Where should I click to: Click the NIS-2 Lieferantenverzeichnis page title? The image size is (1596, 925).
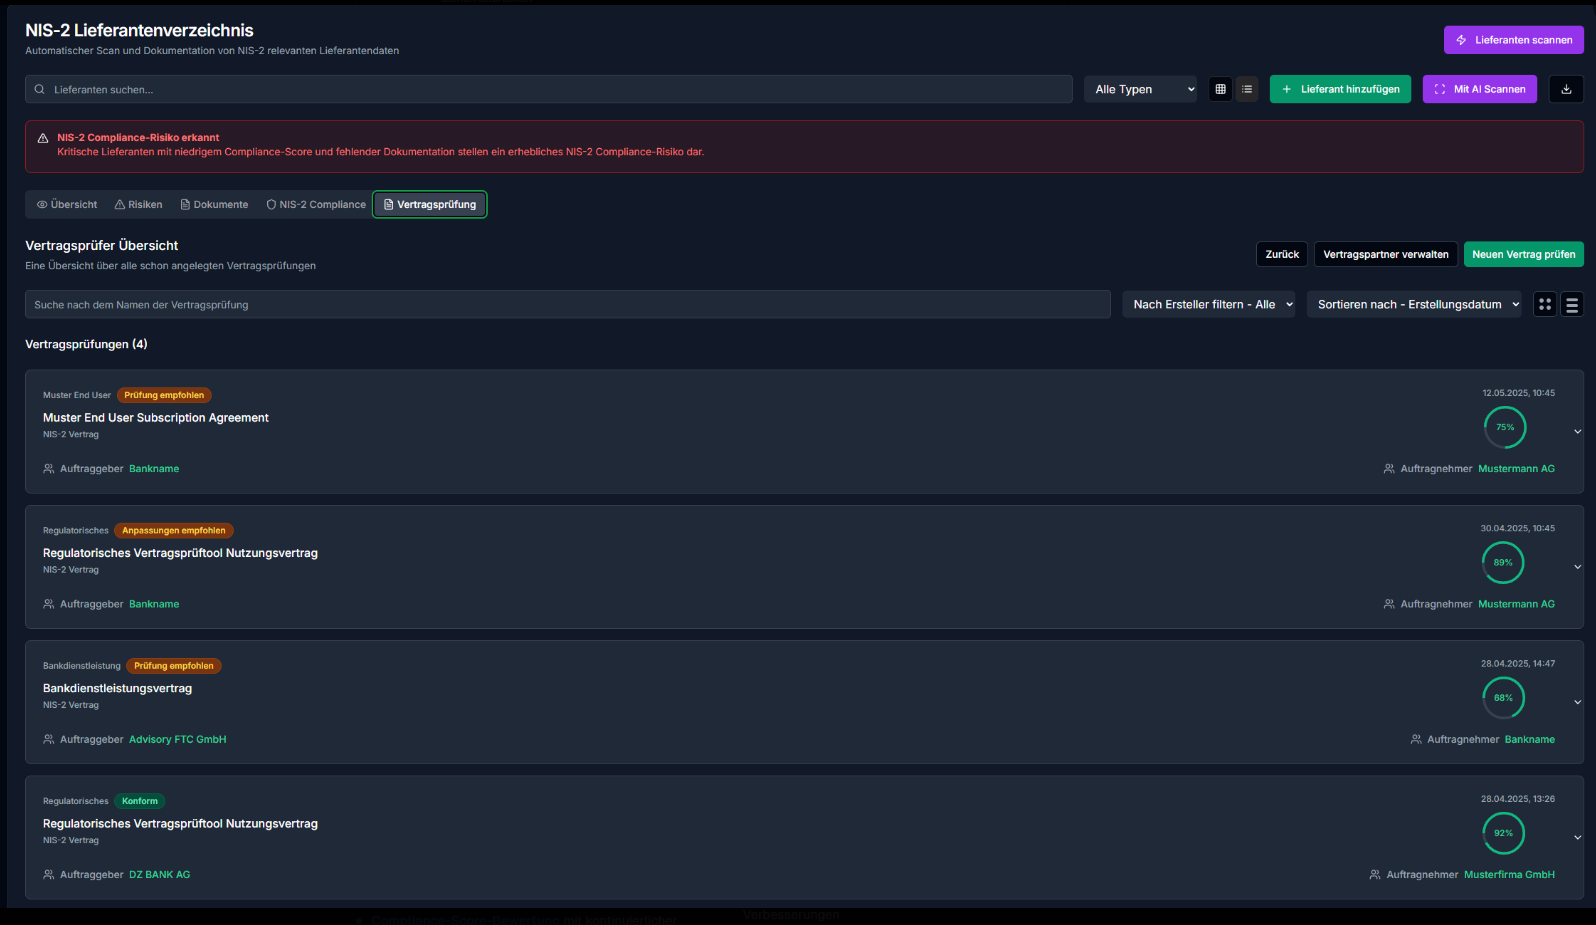click(139, 30)
